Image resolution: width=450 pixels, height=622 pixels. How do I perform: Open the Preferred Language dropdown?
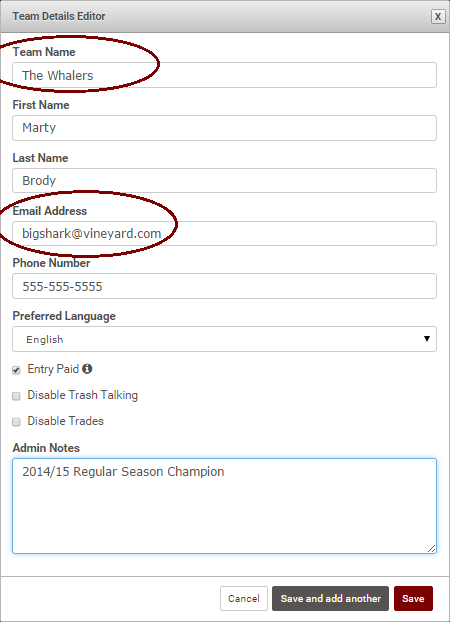(224, 339)
